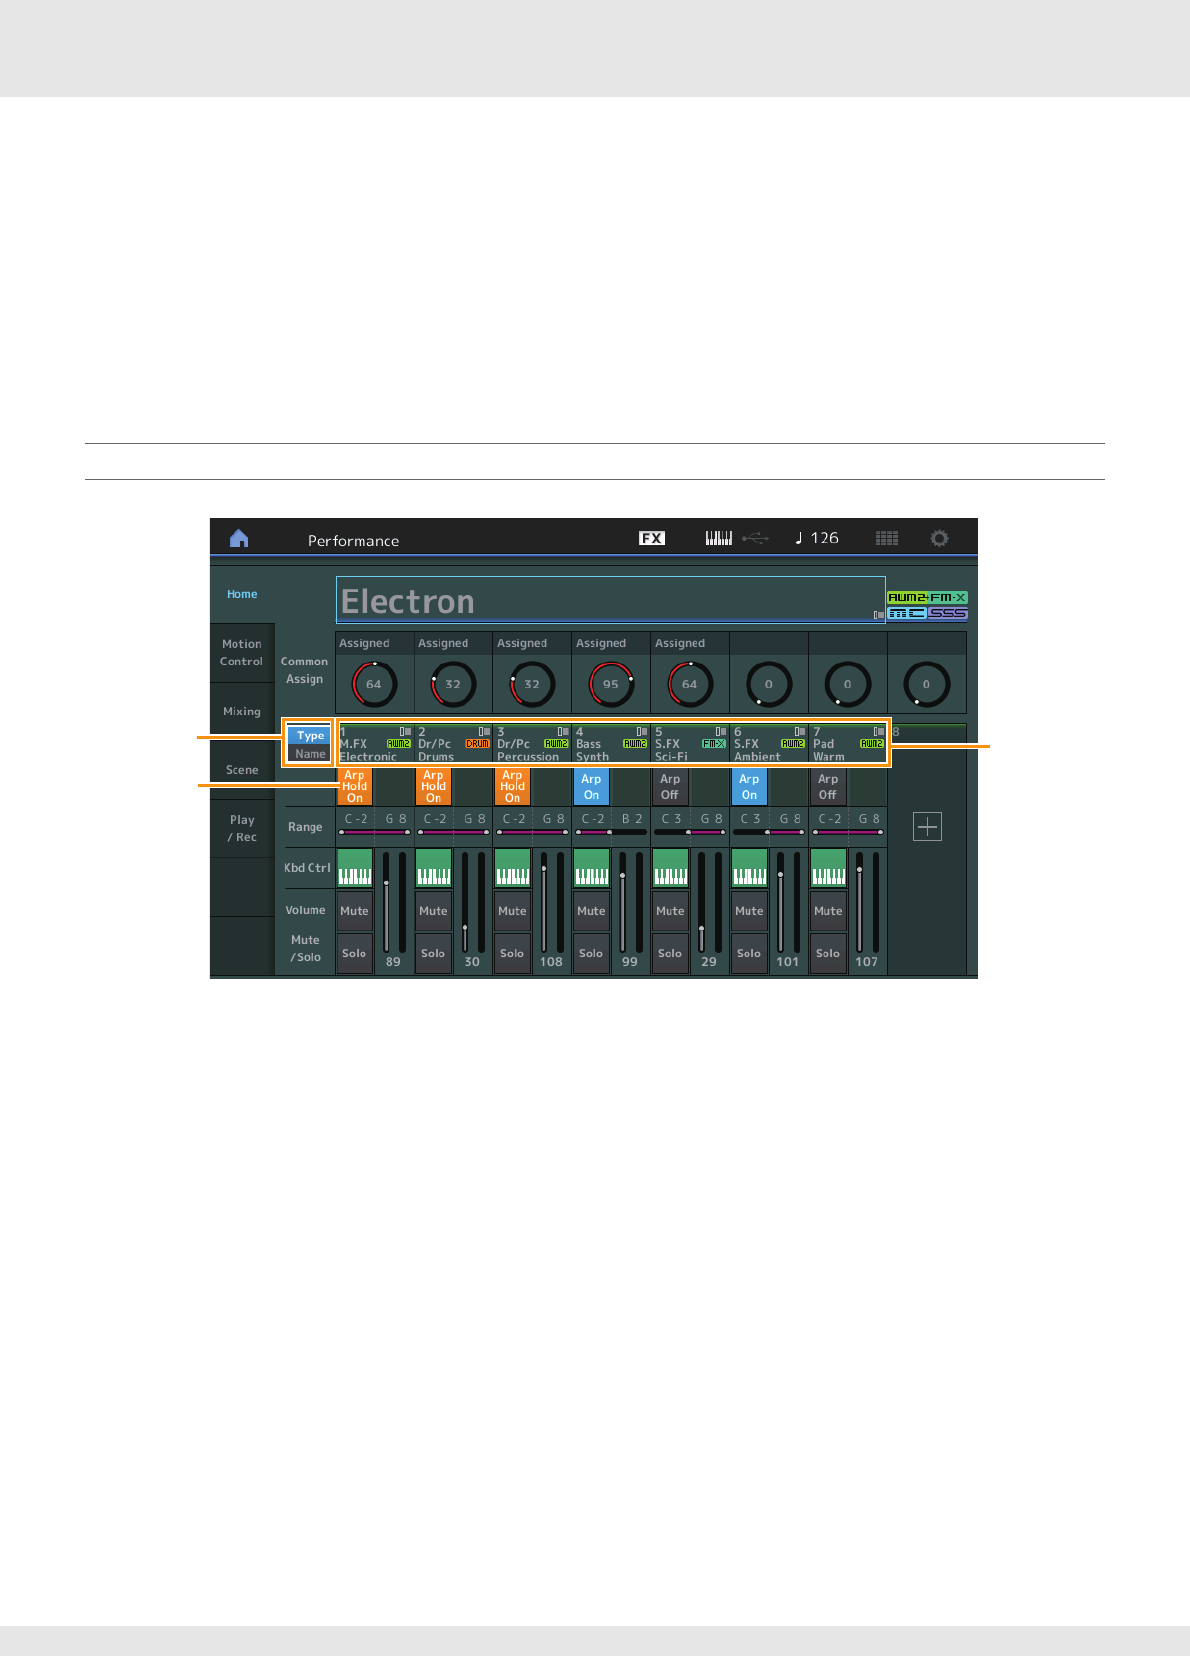The width and height of the screenshot is (1190, 1656).
Task: Toggle Part 7 Arp Off
Action: tap(828, 787)
